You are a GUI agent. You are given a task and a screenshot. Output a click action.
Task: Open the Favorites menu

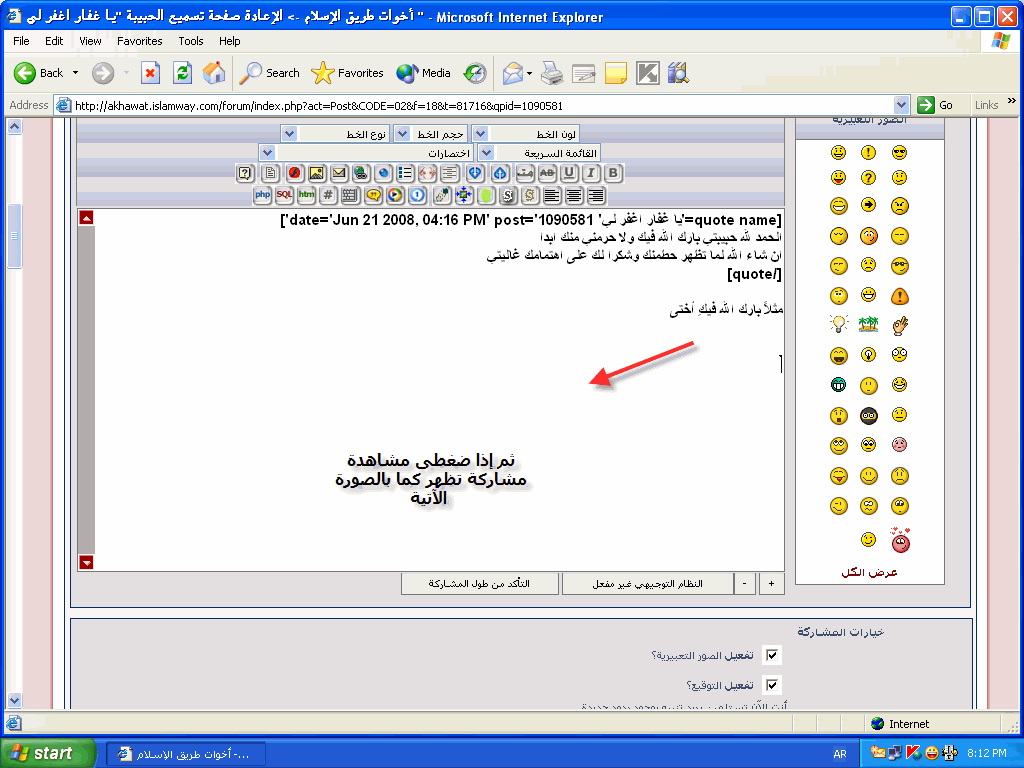[x=139, y=41]
